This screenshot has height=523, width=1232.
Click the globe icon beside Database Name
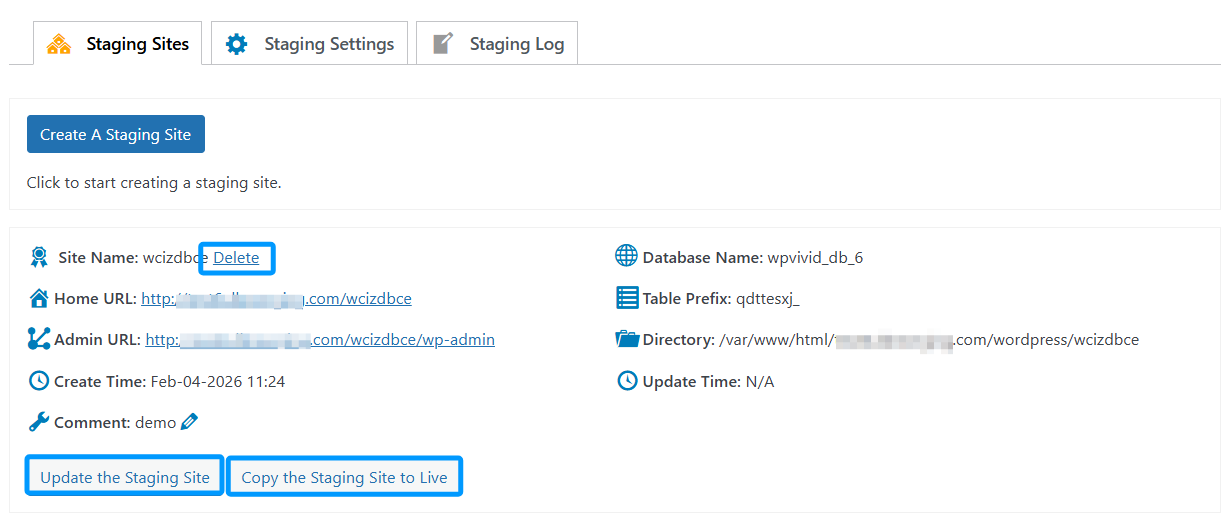tap(626, 257)
